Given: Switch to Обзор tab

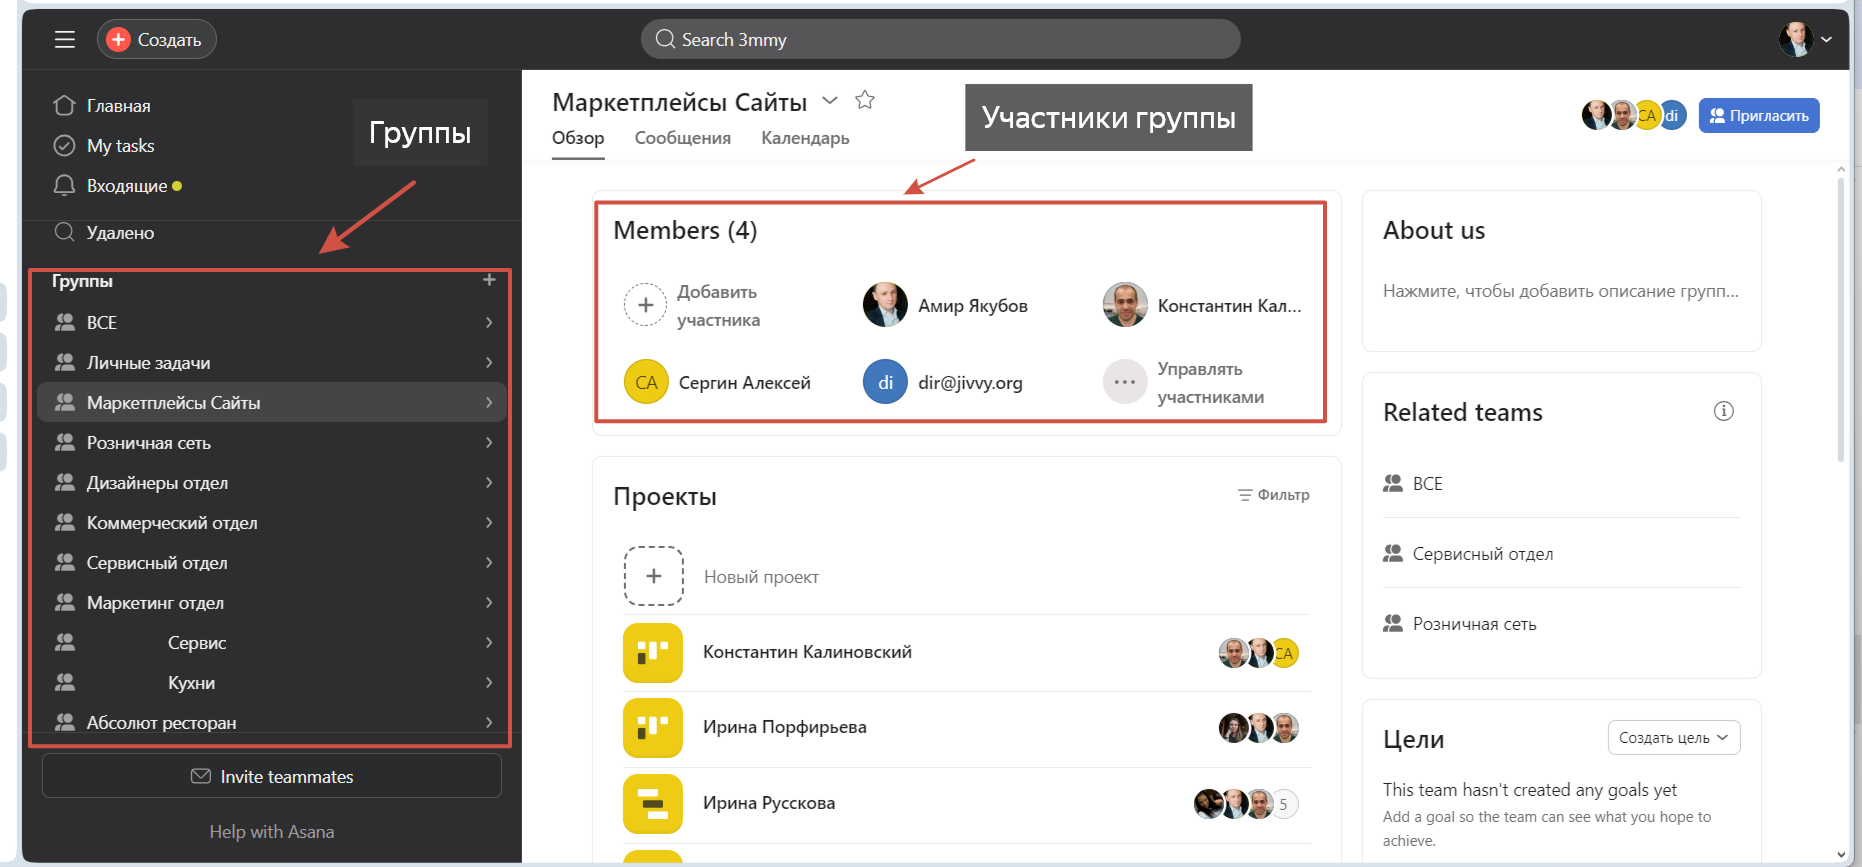Looking at the screenshot, I should tap(578, 138).
